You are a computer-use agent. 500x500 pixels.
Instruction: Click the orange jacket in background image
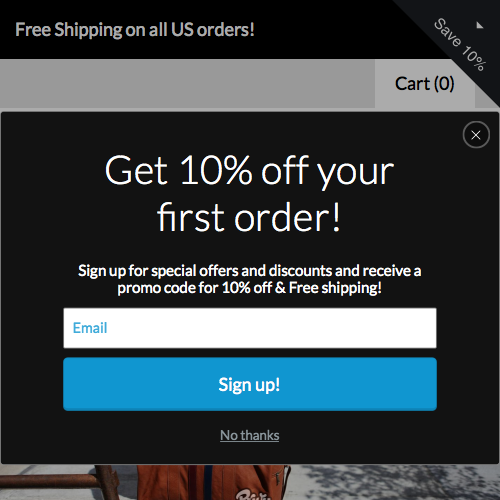tap(213, 482)
